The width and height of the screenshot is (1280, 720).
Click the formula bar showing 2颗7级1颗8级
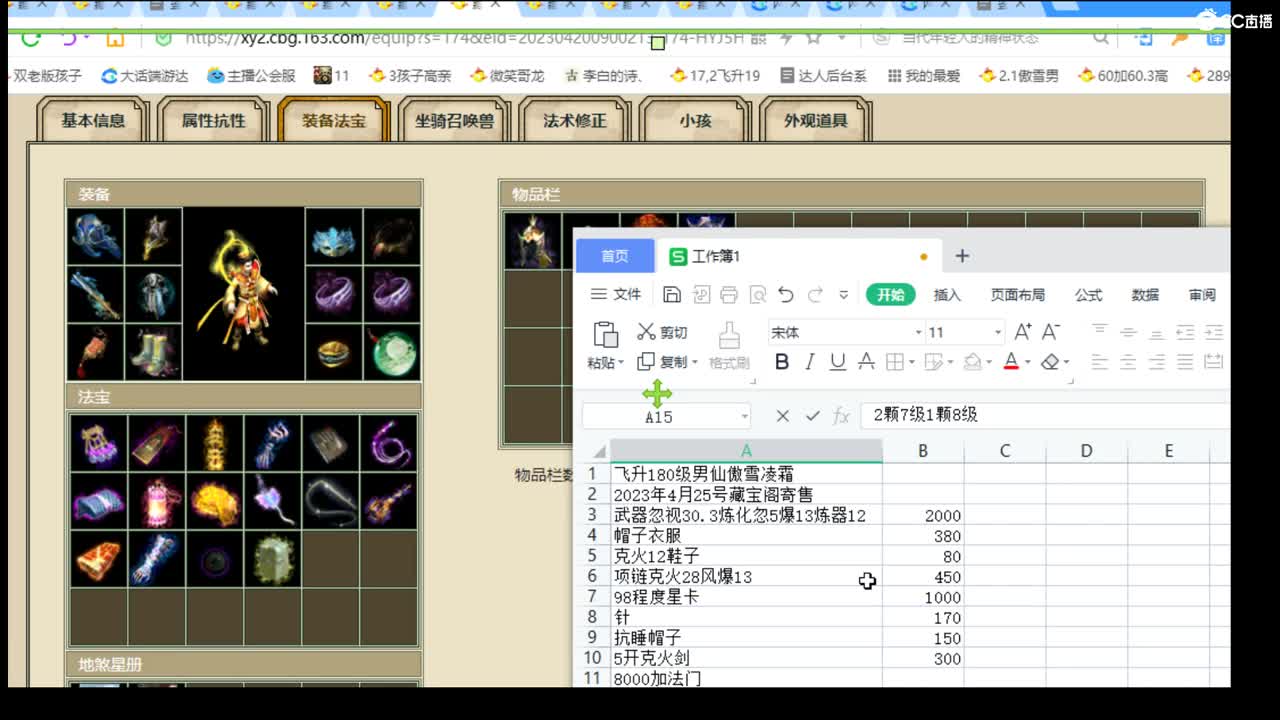point(1045,415)
